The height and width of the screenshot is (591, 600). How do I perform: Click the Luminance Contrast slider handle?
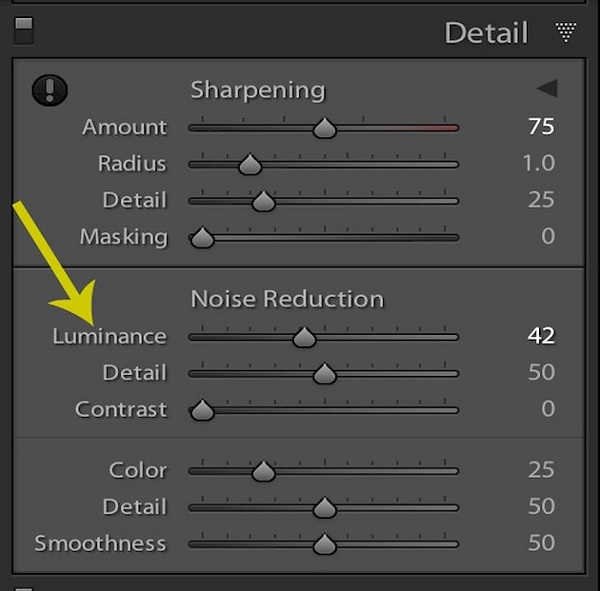pos(203,411)
